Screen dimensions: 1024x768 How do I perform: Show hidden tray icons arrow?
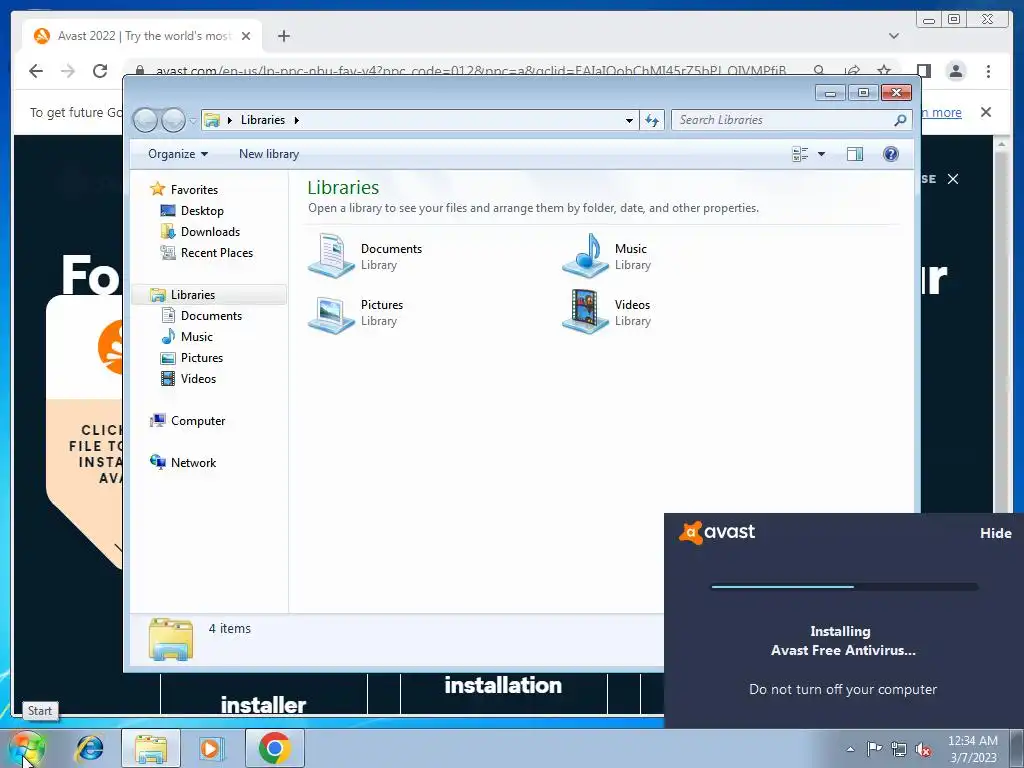point(850,749)
